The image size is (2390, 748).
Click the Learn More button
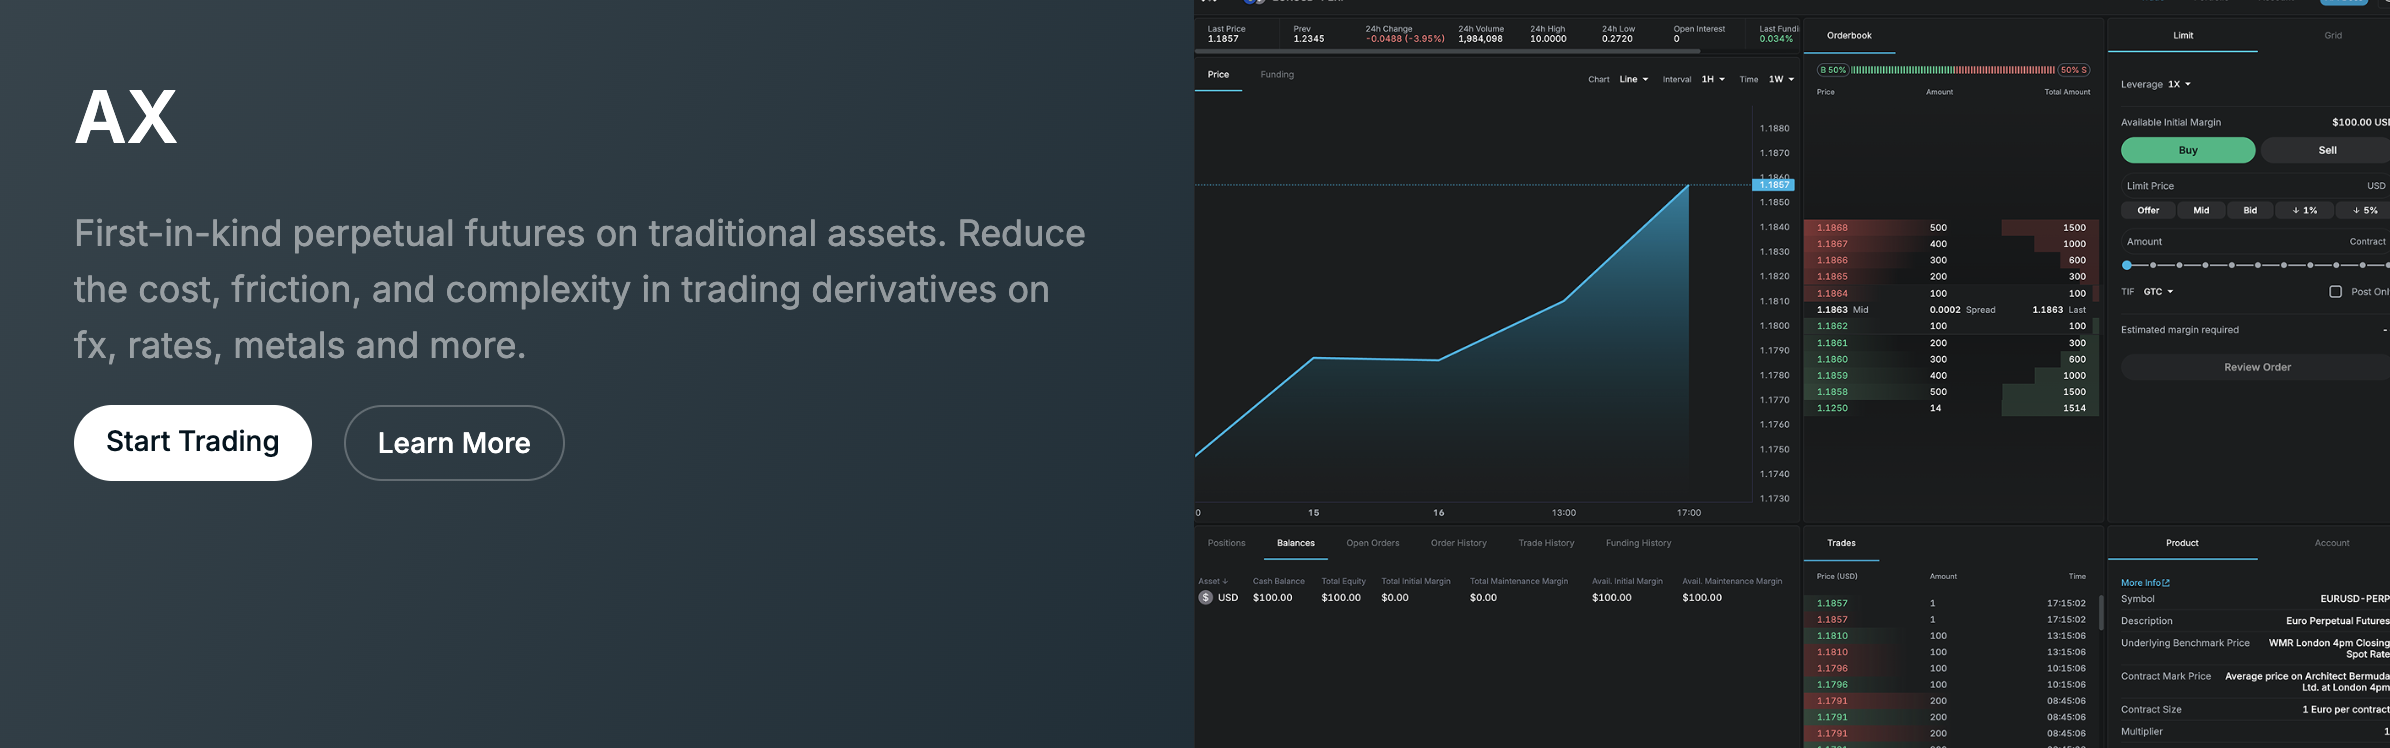(x=454, y=443)
